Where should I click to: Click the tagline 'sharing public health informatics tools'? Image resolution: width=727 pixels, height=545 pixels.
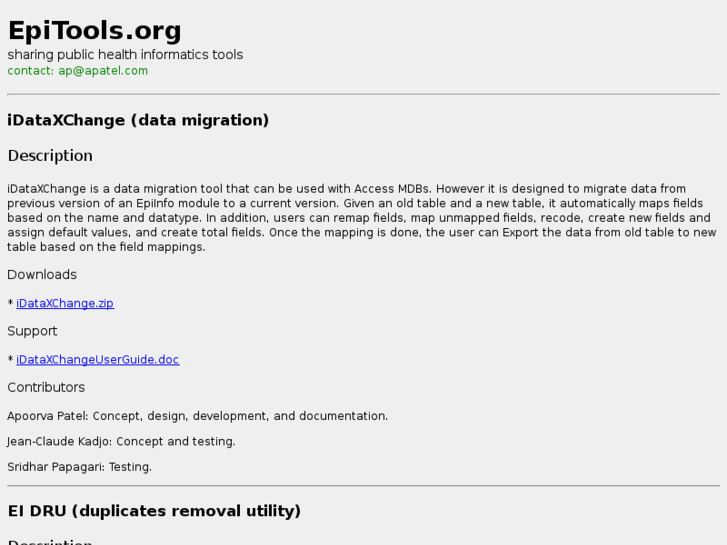point(125,55)
